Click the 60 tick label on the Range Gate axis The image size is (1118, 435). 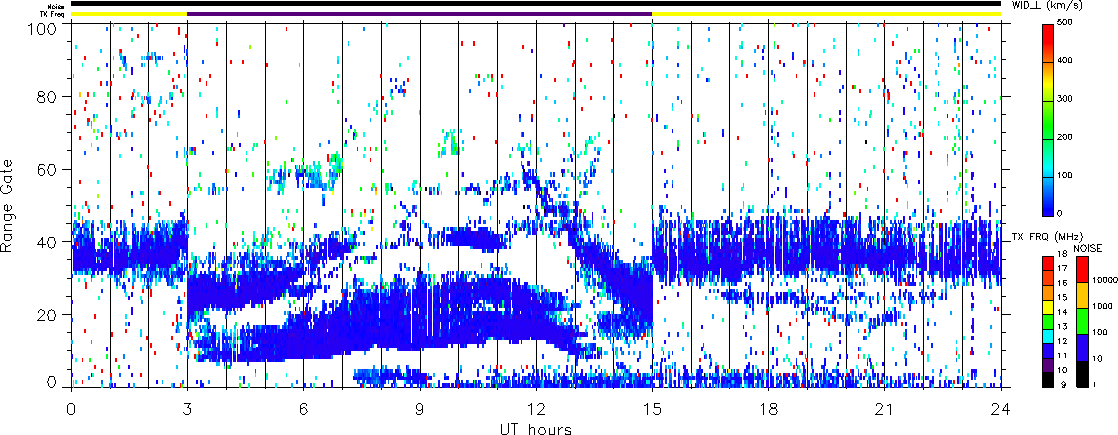(x=52, y=169)
